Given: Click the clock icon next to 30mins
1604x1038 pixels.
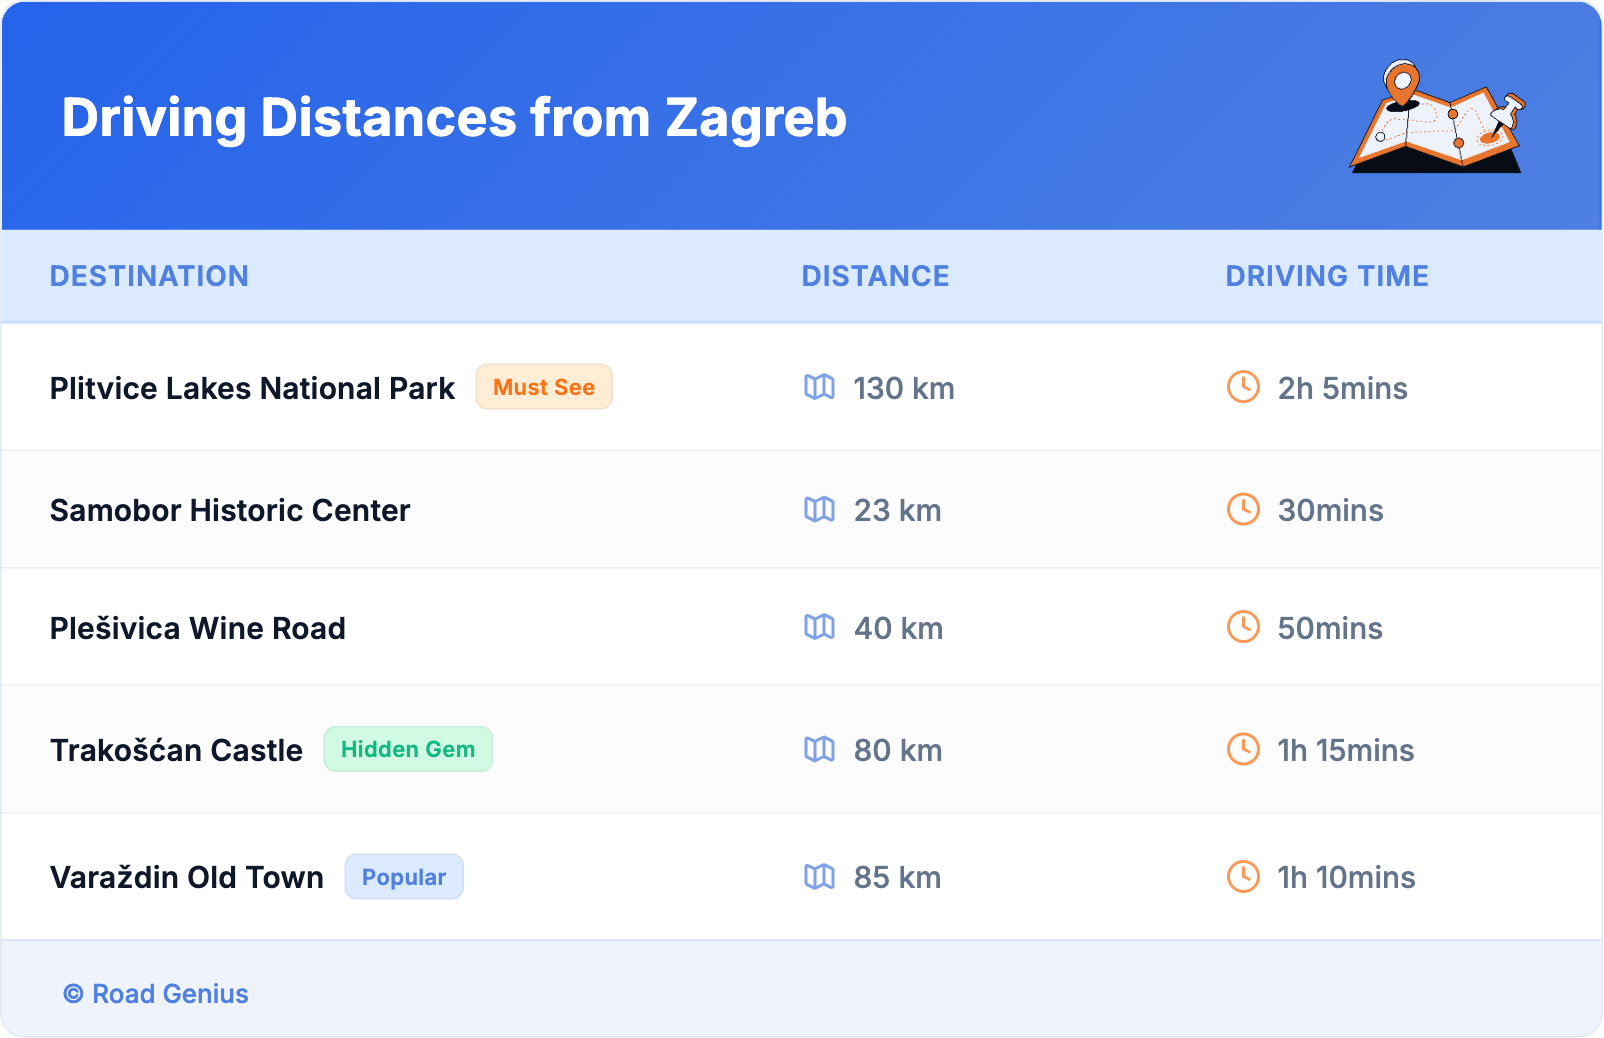Looking at the screenshot, I should click(x=1243, y=509).
